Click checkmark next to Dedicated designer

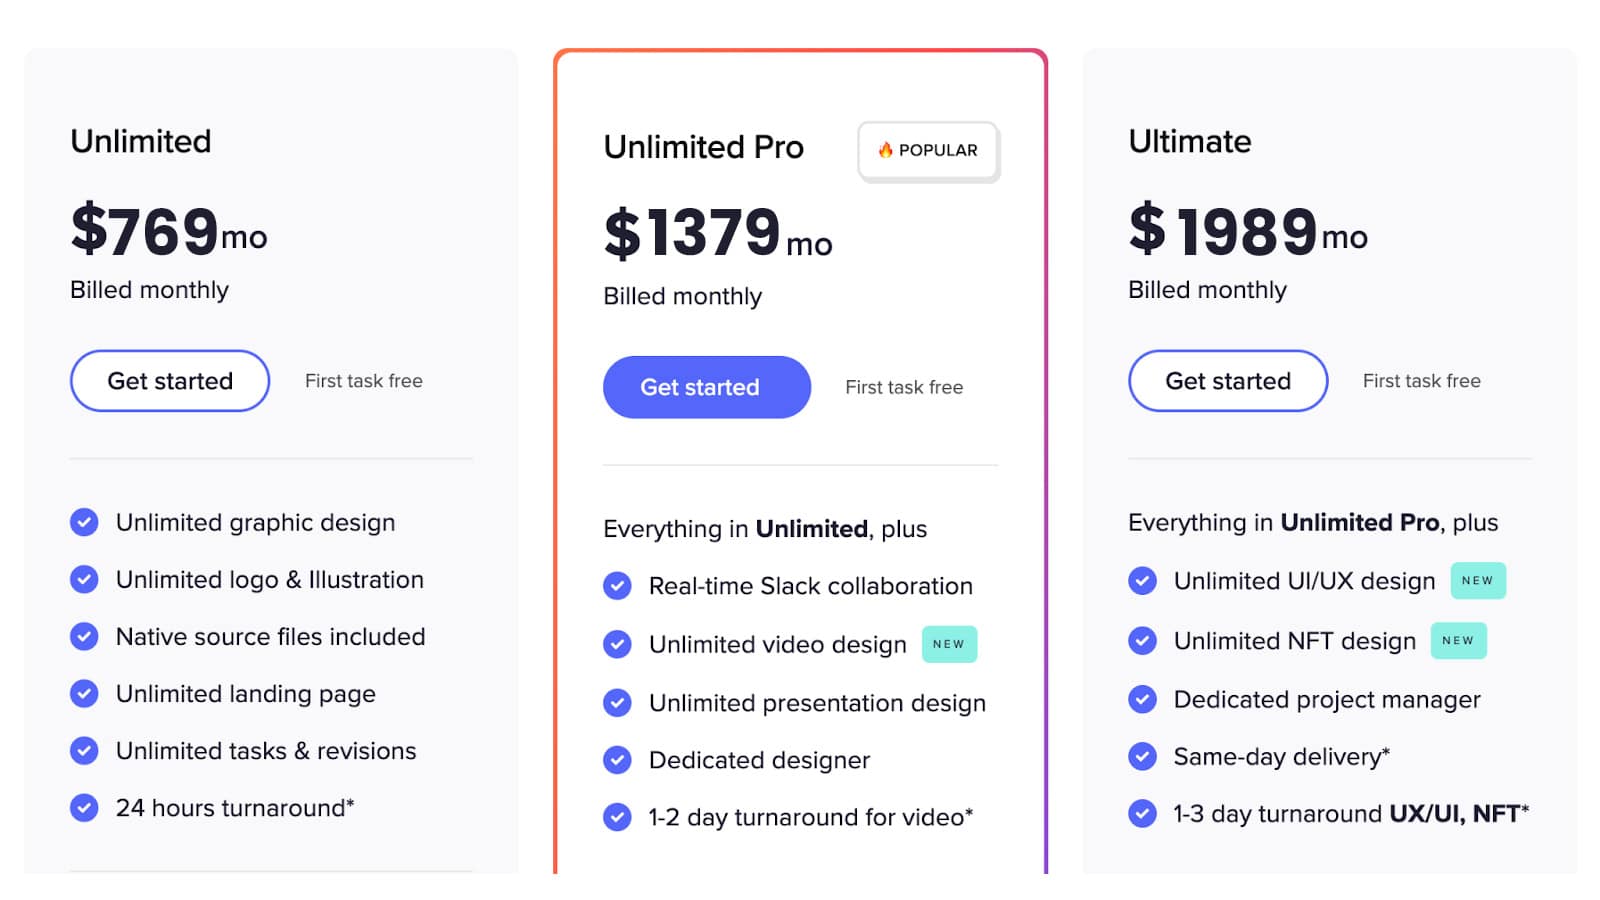[x=617, y=760]
